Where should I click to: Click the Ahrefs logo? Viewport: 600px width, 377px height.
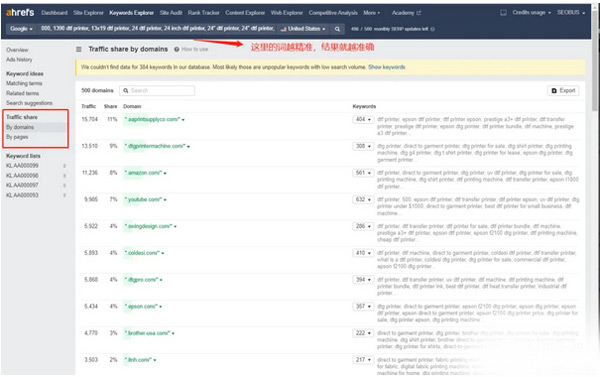click(20, 13)
